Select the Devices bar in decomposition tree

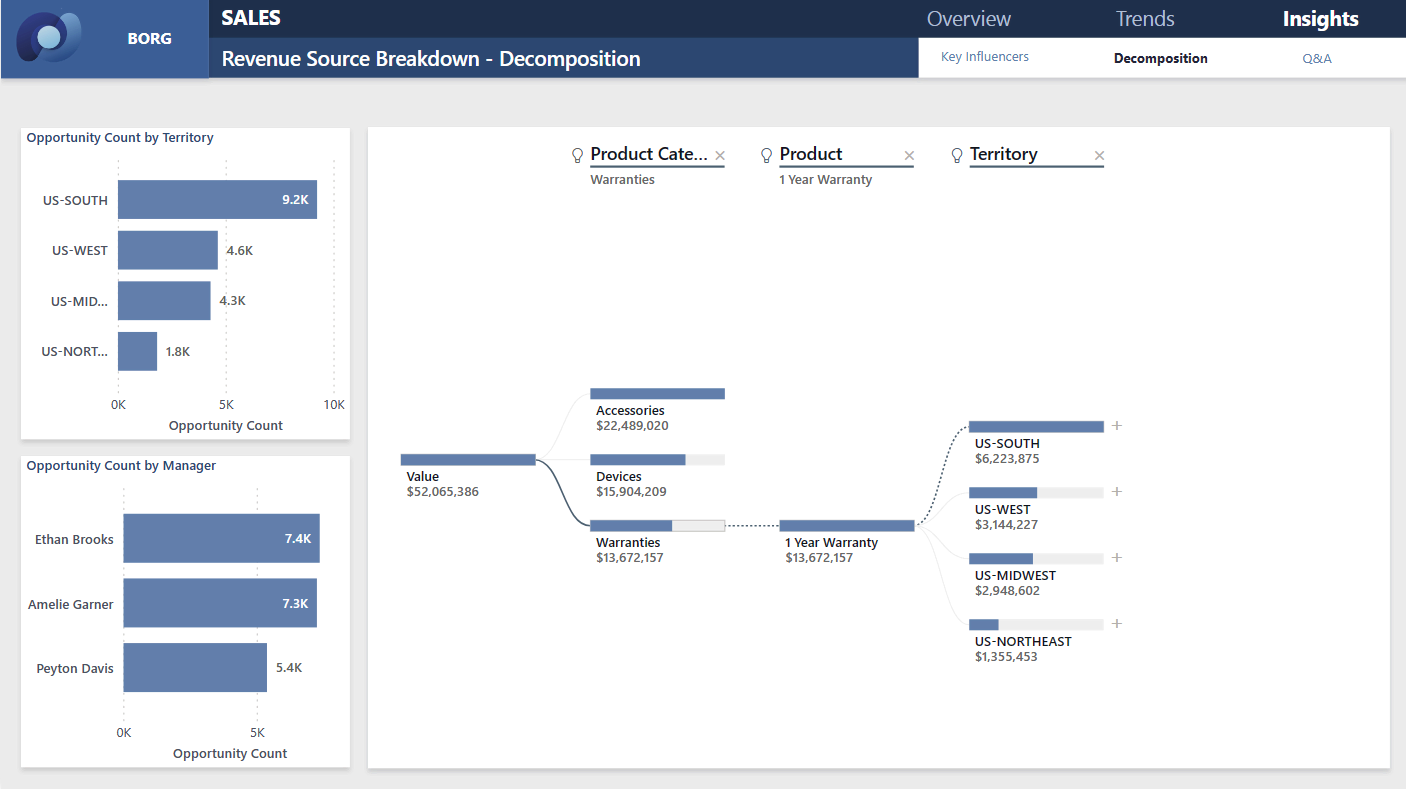tap(657, 460)
